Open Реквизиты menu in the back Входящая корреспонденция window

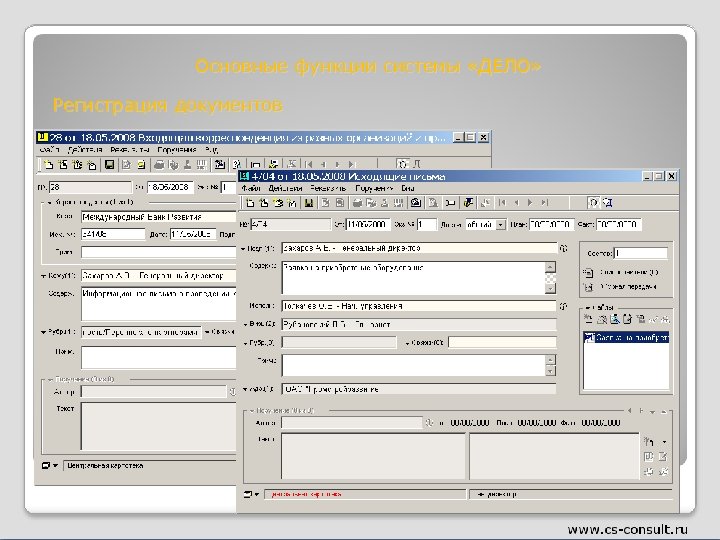click(130, 150)
